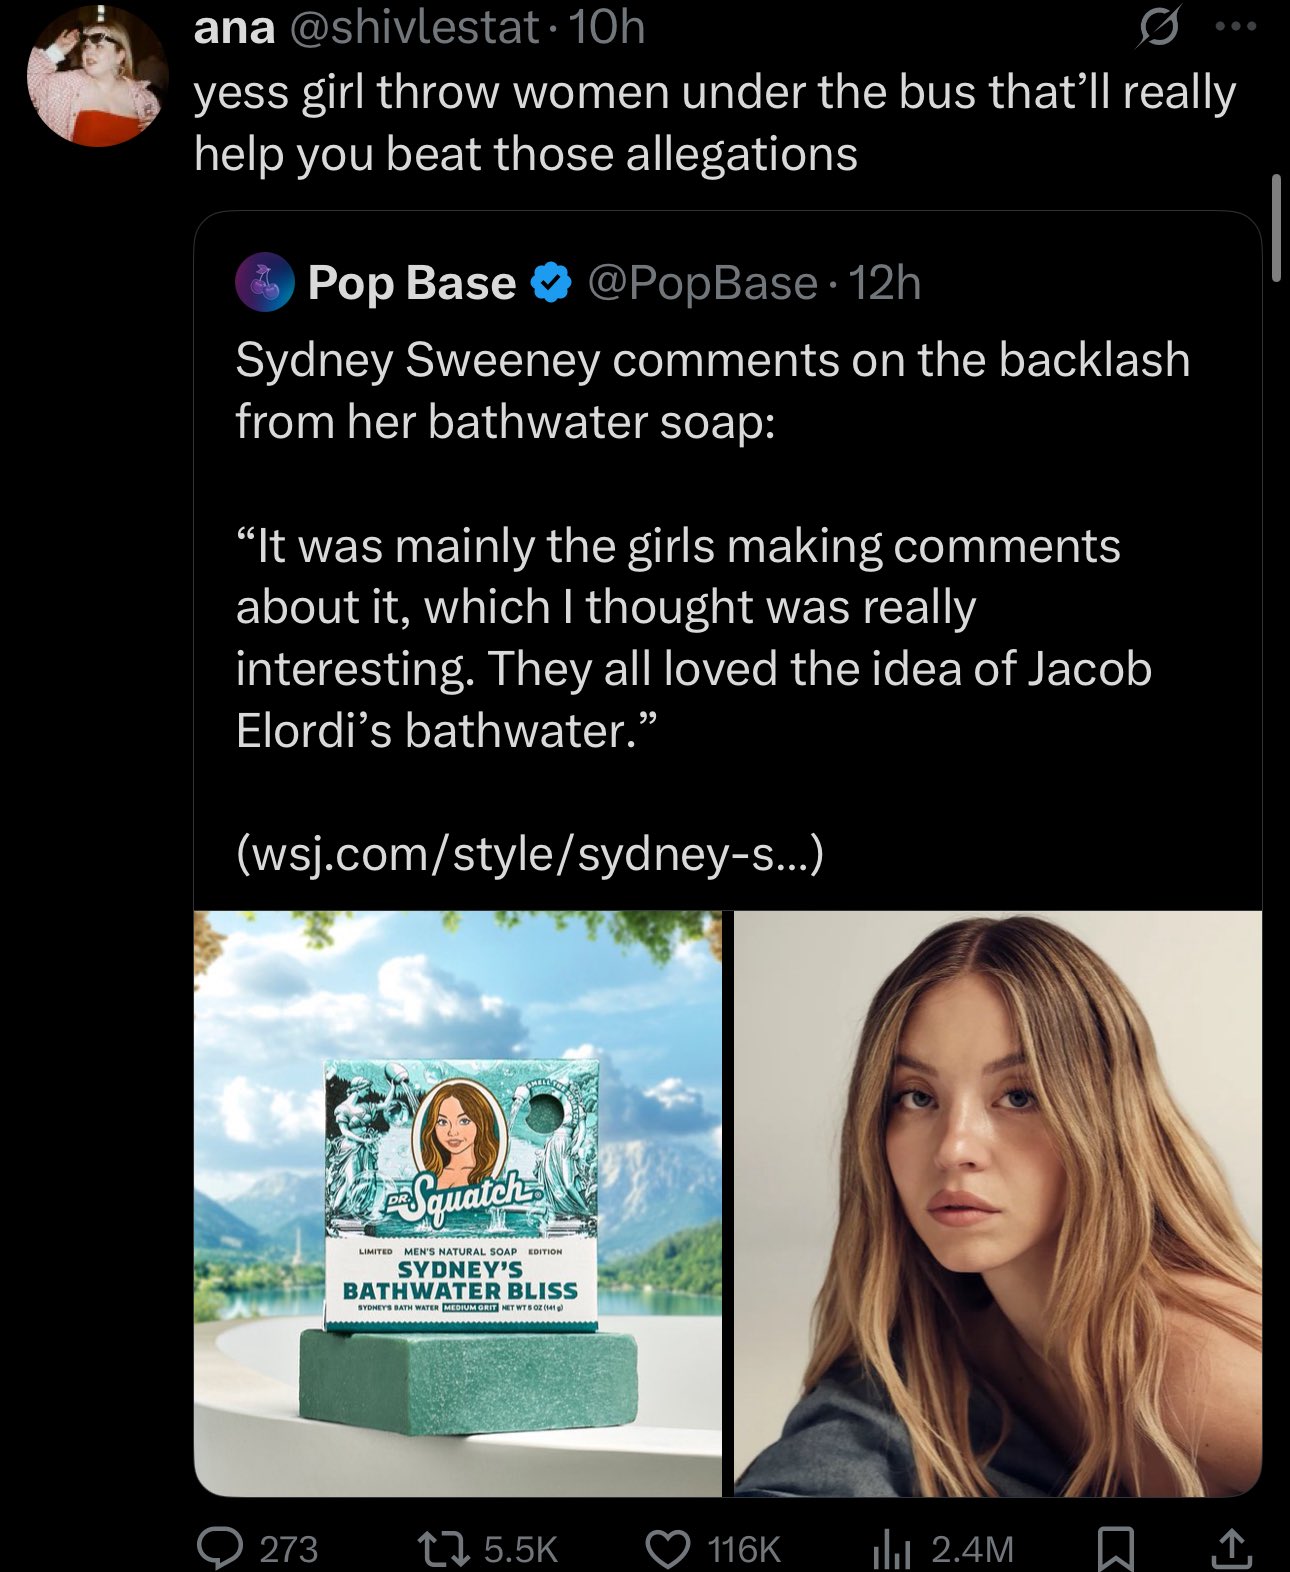Open Pop Base profile avatar
This screenshot has height=1572, width=1290.
[x=265, y=283]
